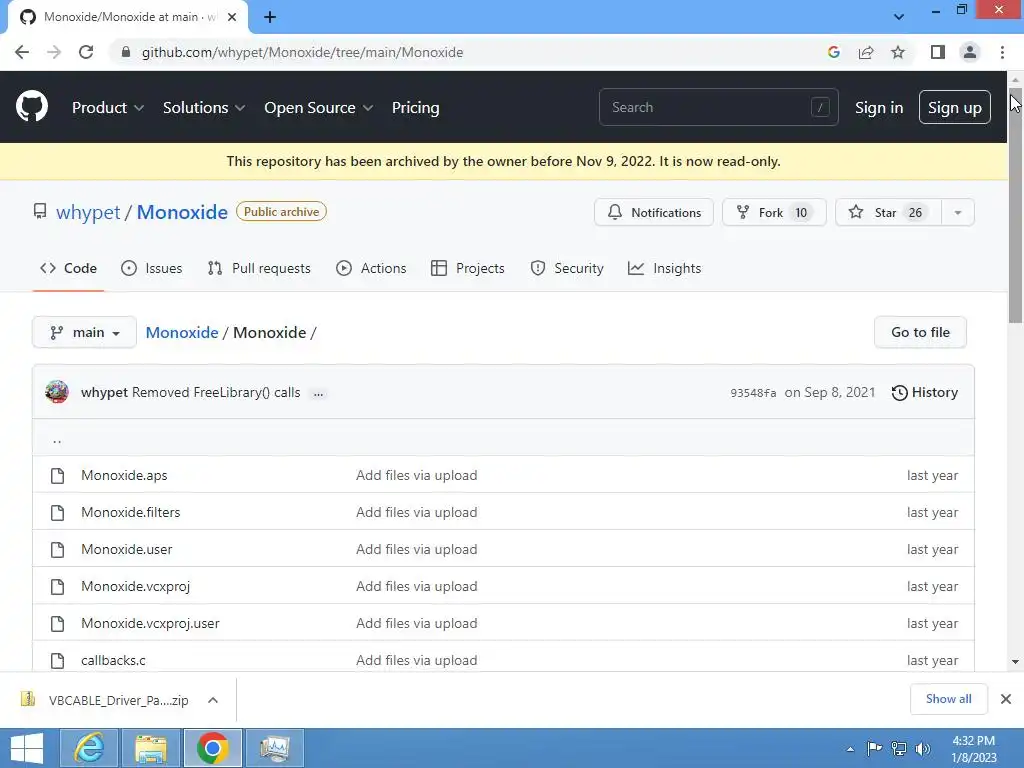Image resolution: width=1024 pixels, height=768 pixels.
Task: Click the Action Center flag tray icon
Action: tap(874, 748)
